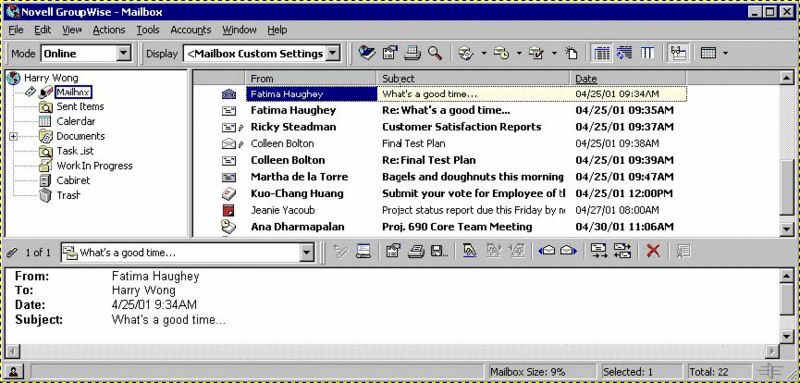800x383 pixels.
Task: Click the preview pane horizontal scroll right arrow
Action: click(773, 351)
